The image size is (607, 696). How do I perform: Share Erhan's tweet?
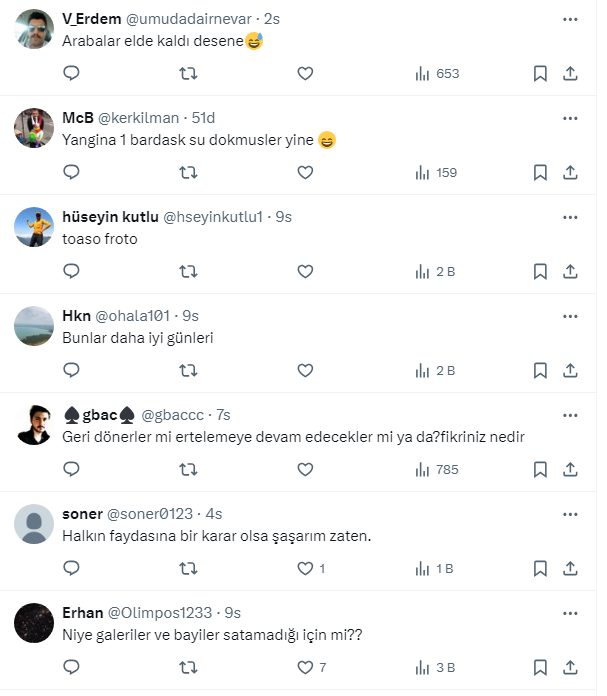[x=570, y=667]
